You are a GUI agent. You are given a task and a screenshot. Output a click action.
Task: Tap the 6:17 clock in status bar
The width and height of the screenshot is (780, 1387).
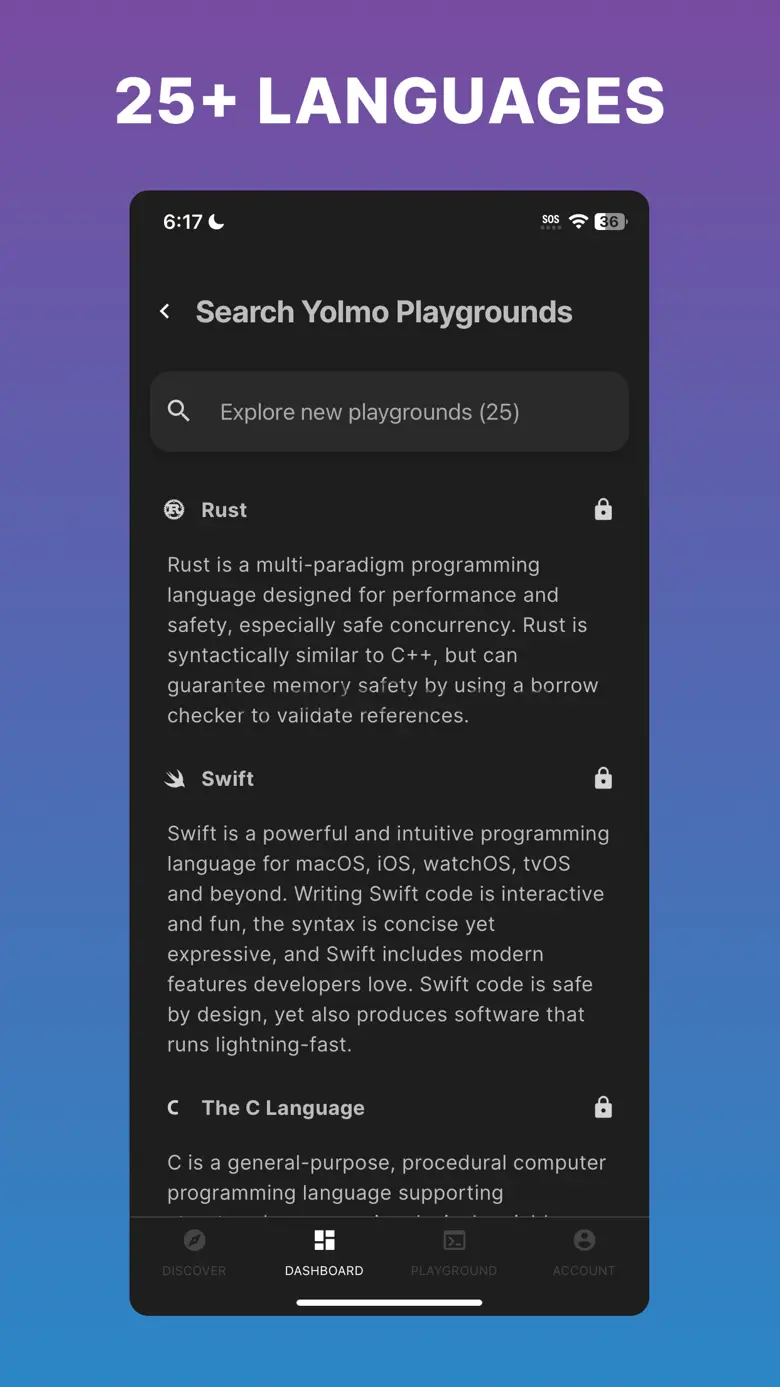click(x=183, y=222)
